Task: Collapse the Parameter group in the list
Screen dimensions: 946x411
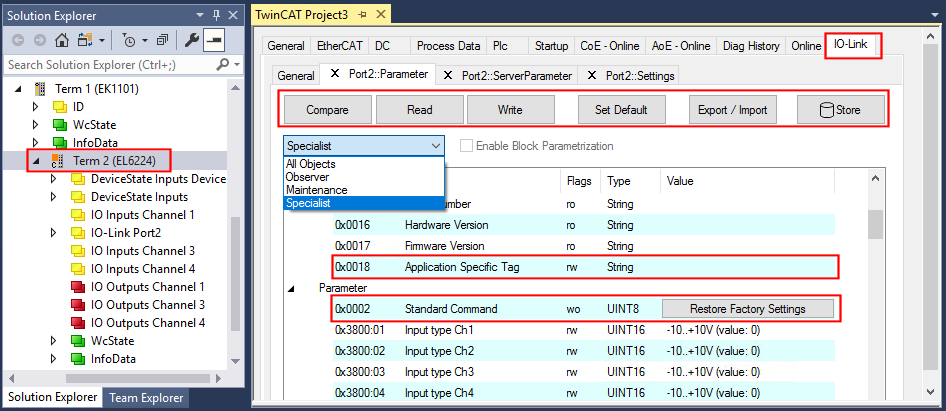Action: pos(292,288)
